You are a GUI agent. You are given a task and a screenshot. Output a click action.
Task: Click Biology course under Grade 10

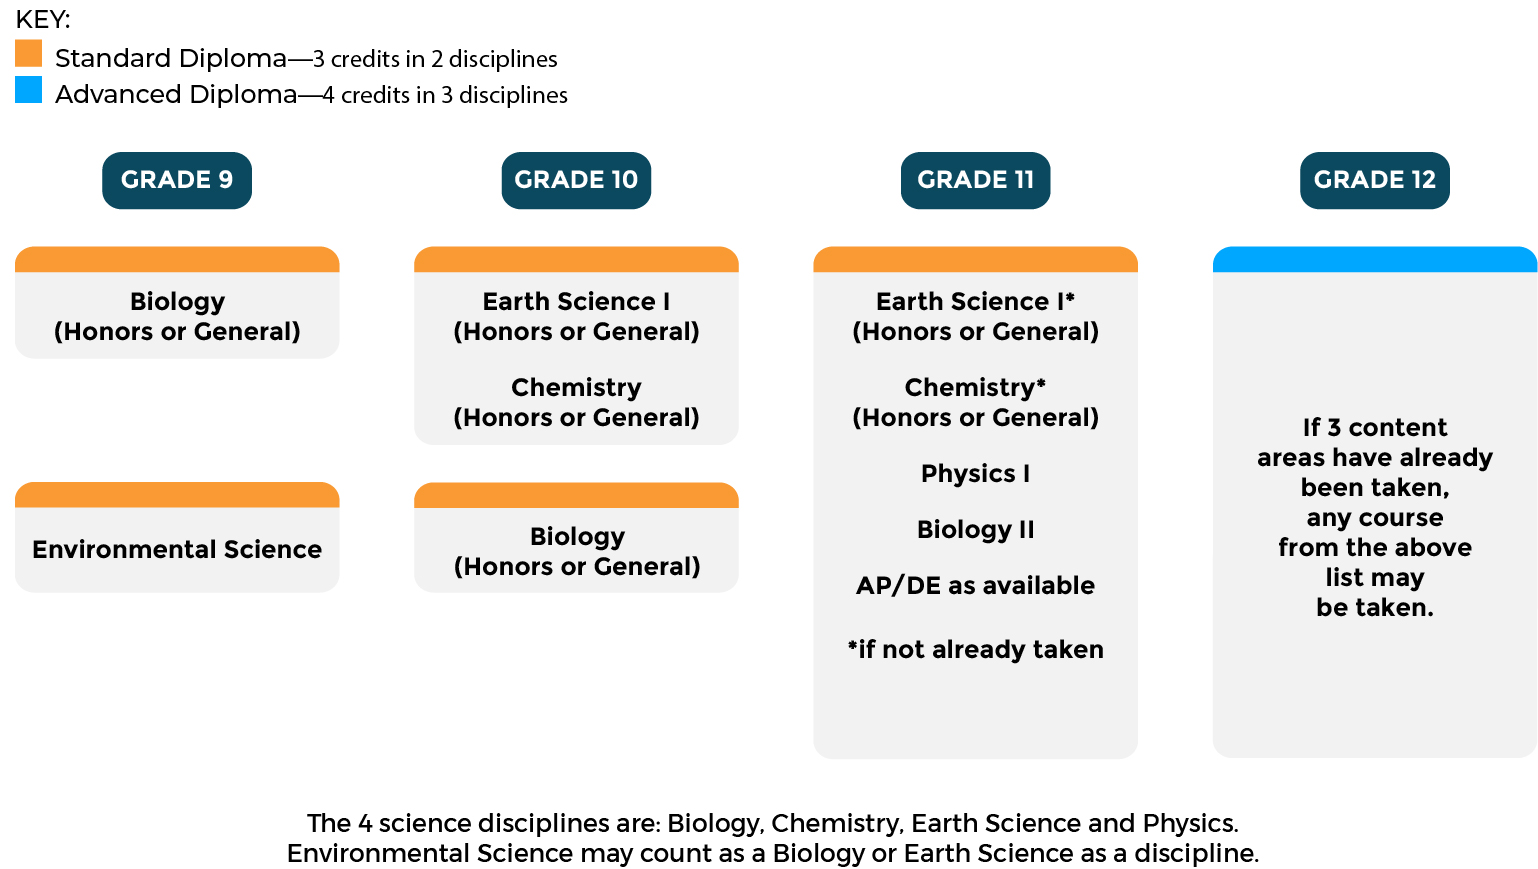click(576, 551)
